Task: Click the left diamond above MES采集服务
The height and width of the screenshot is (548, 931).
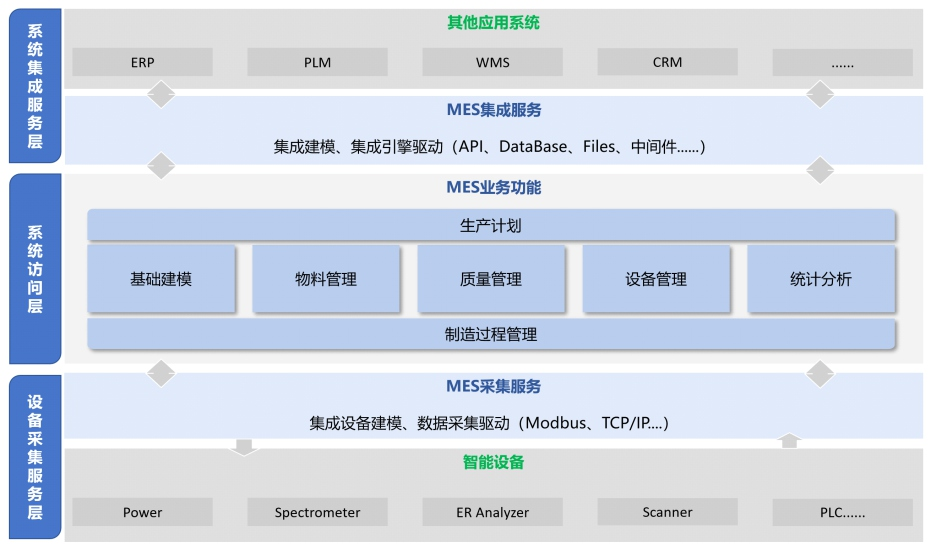Action: pos(161,373)
